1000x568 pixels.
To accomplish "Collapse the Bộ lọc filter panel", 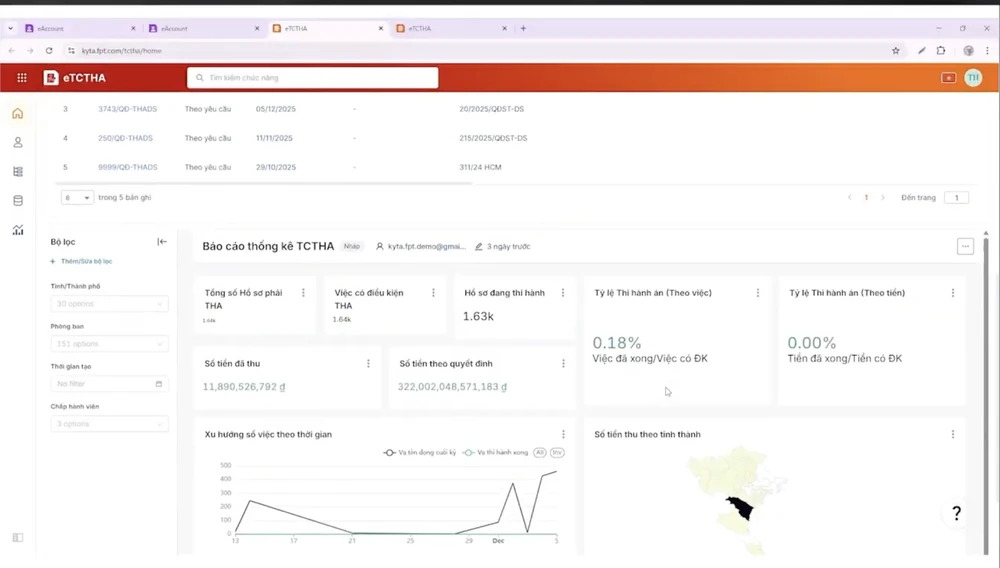I will pyautogui.click(x=162, y=242).
